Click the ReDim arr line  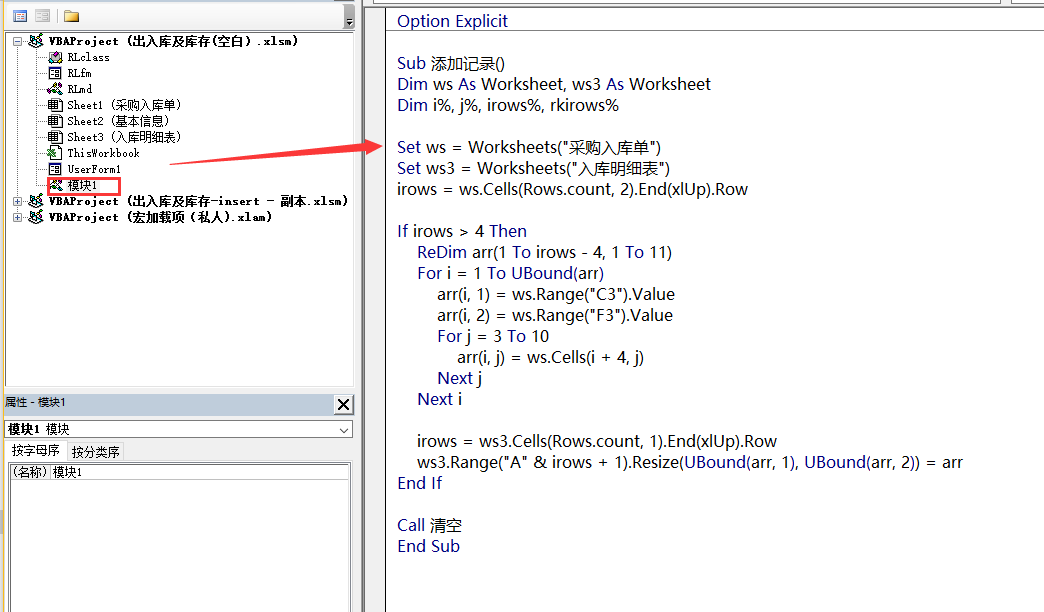544,252
